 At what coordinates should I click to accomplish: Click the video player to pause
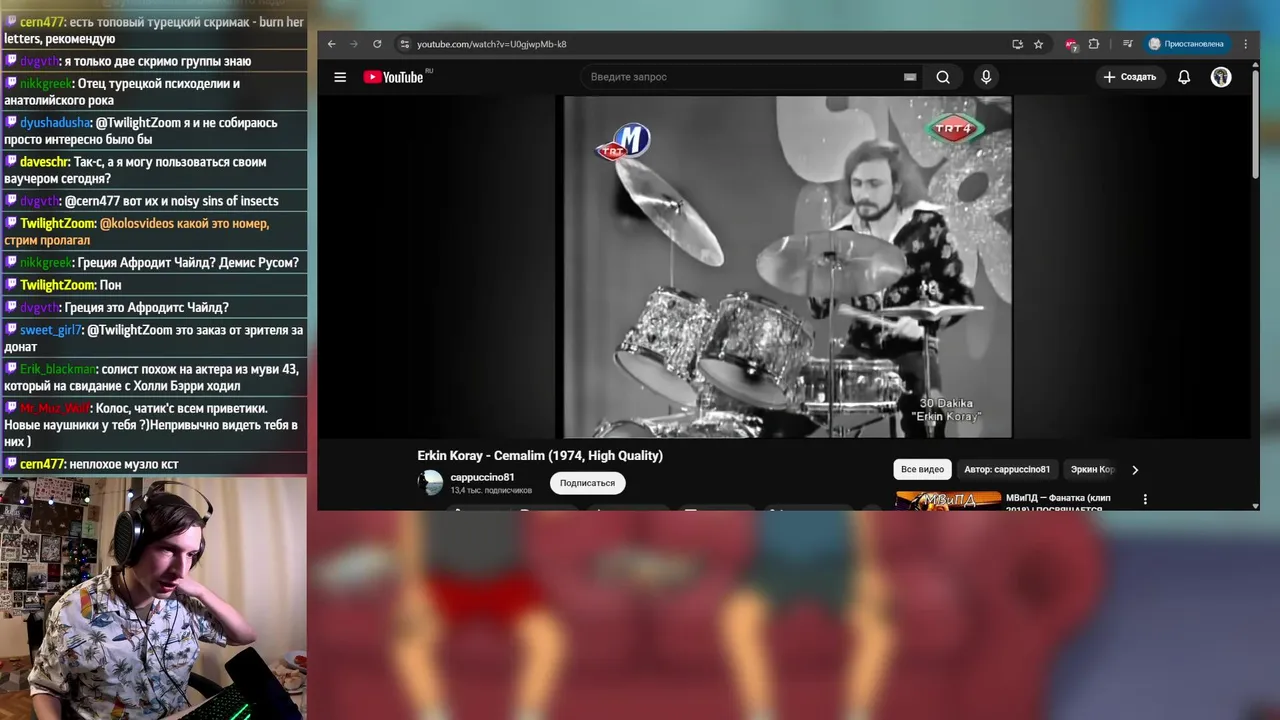(784, 267)
